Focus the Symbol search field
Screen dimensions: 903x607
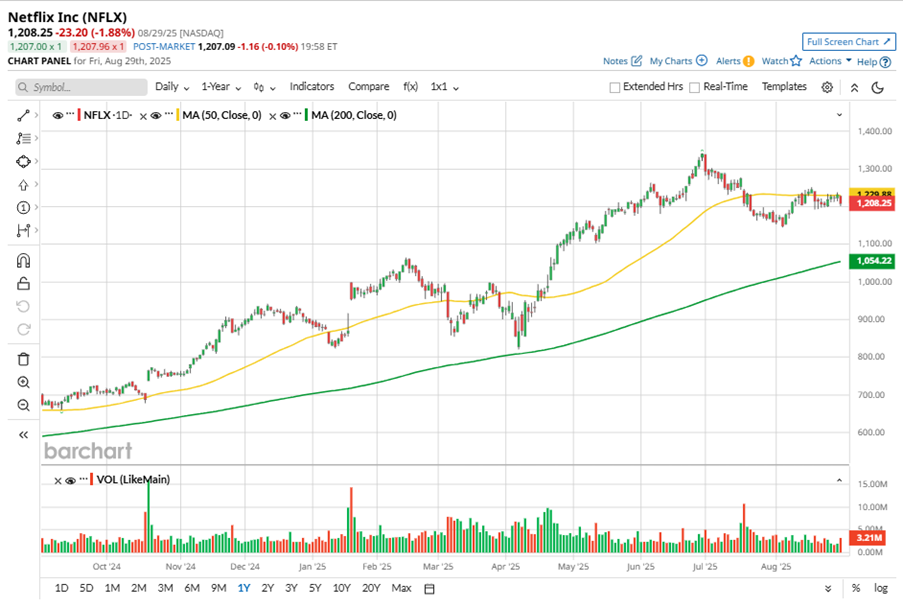click(x=81, y=87)
